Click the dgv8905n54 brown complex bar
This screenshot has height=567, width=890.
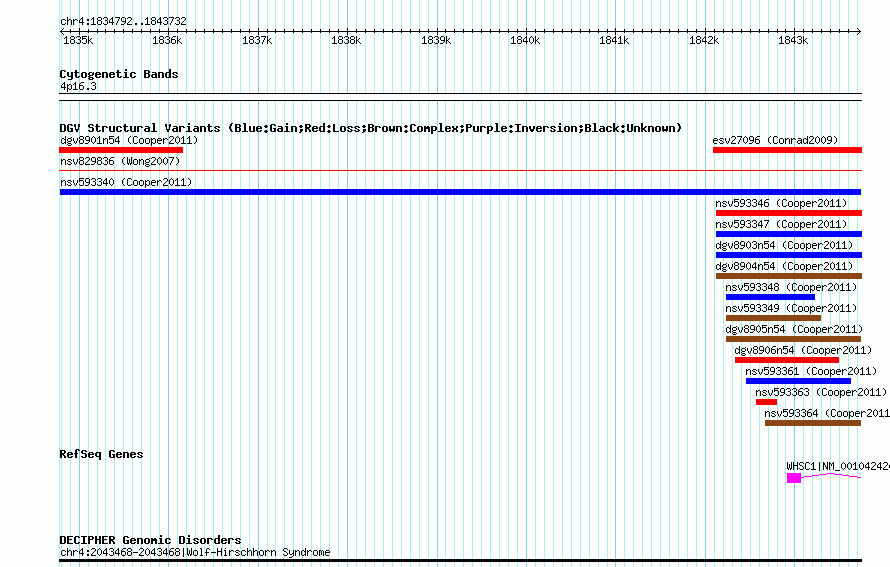[x=794, y=339]
